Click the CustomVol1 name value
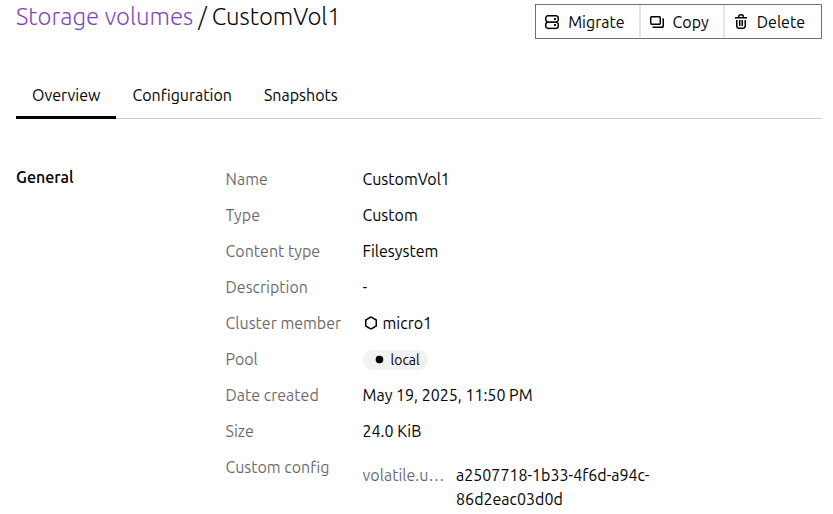This screenshot has height=514, width=833. [405, 179]
